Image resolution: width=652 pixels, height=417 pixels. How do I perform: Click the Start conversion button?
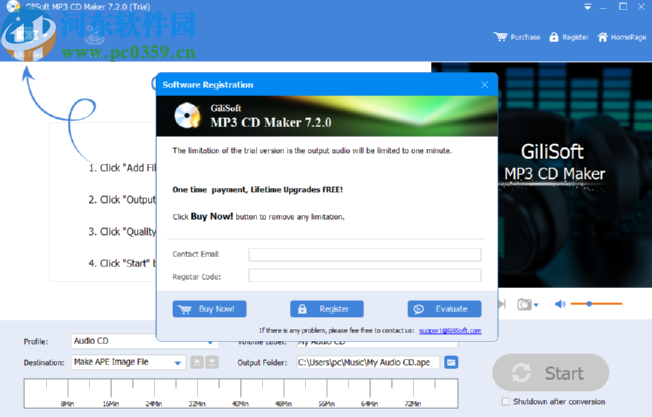click(551, 373)
